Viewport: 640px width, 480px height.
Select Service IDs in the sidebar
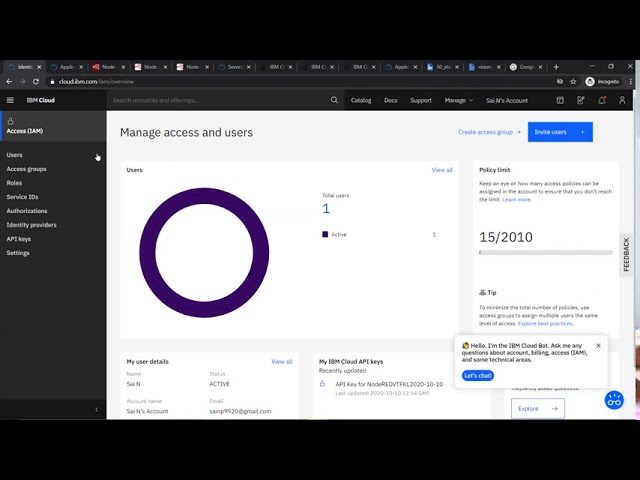coord(22,197)
